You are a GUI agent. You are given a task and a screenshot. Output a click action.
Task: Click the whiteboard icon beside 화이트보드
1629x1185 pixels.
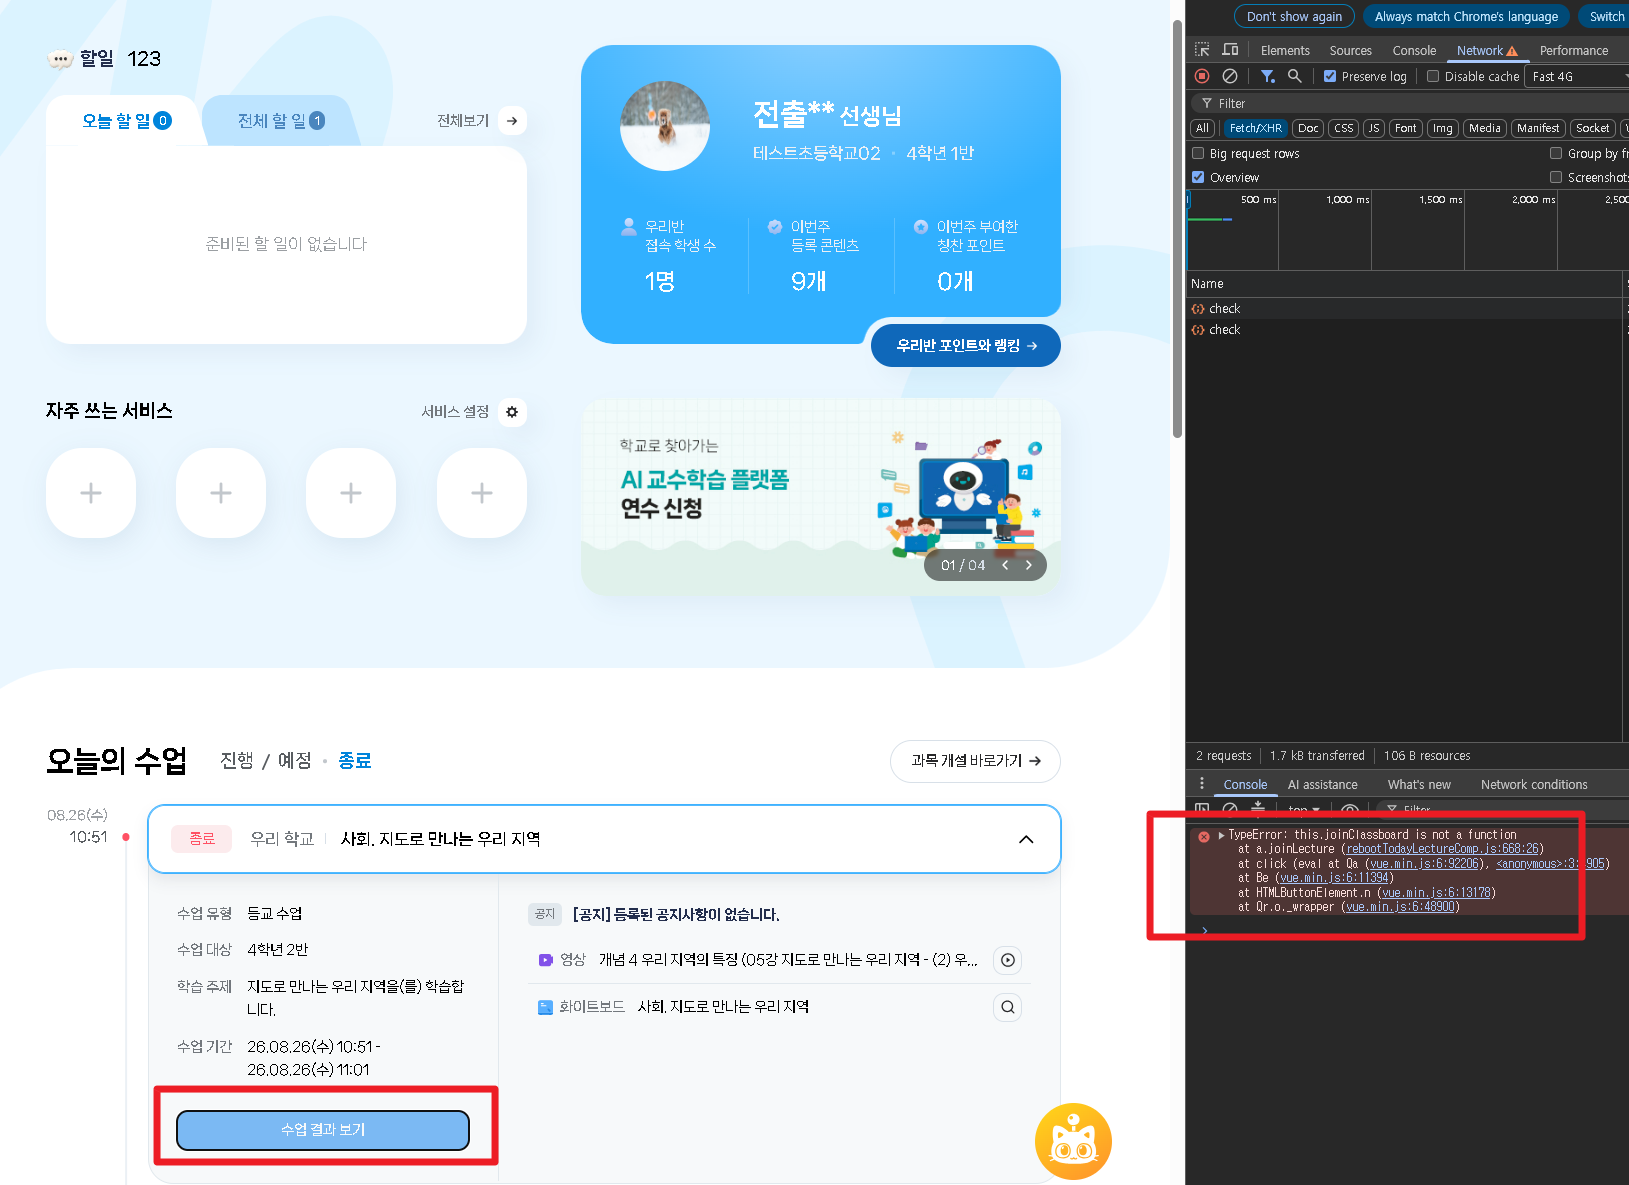(545, 1007)
